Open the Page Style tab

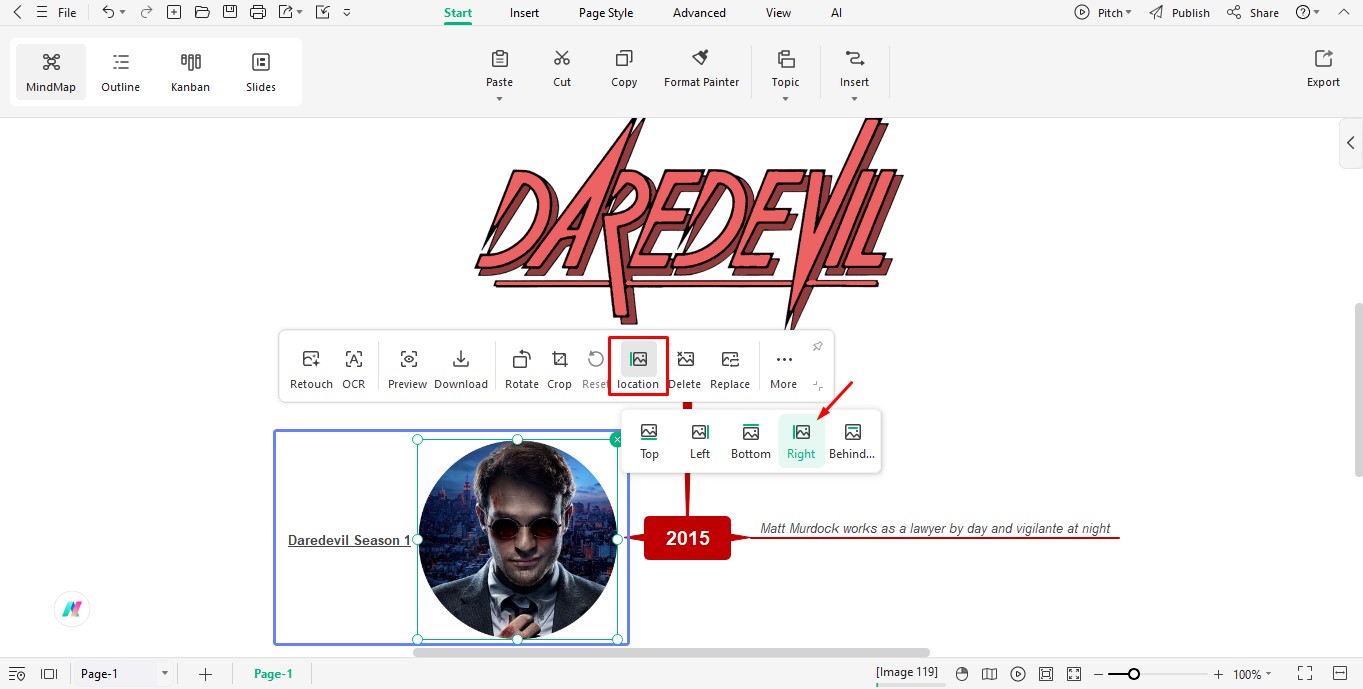coord(606,13)
